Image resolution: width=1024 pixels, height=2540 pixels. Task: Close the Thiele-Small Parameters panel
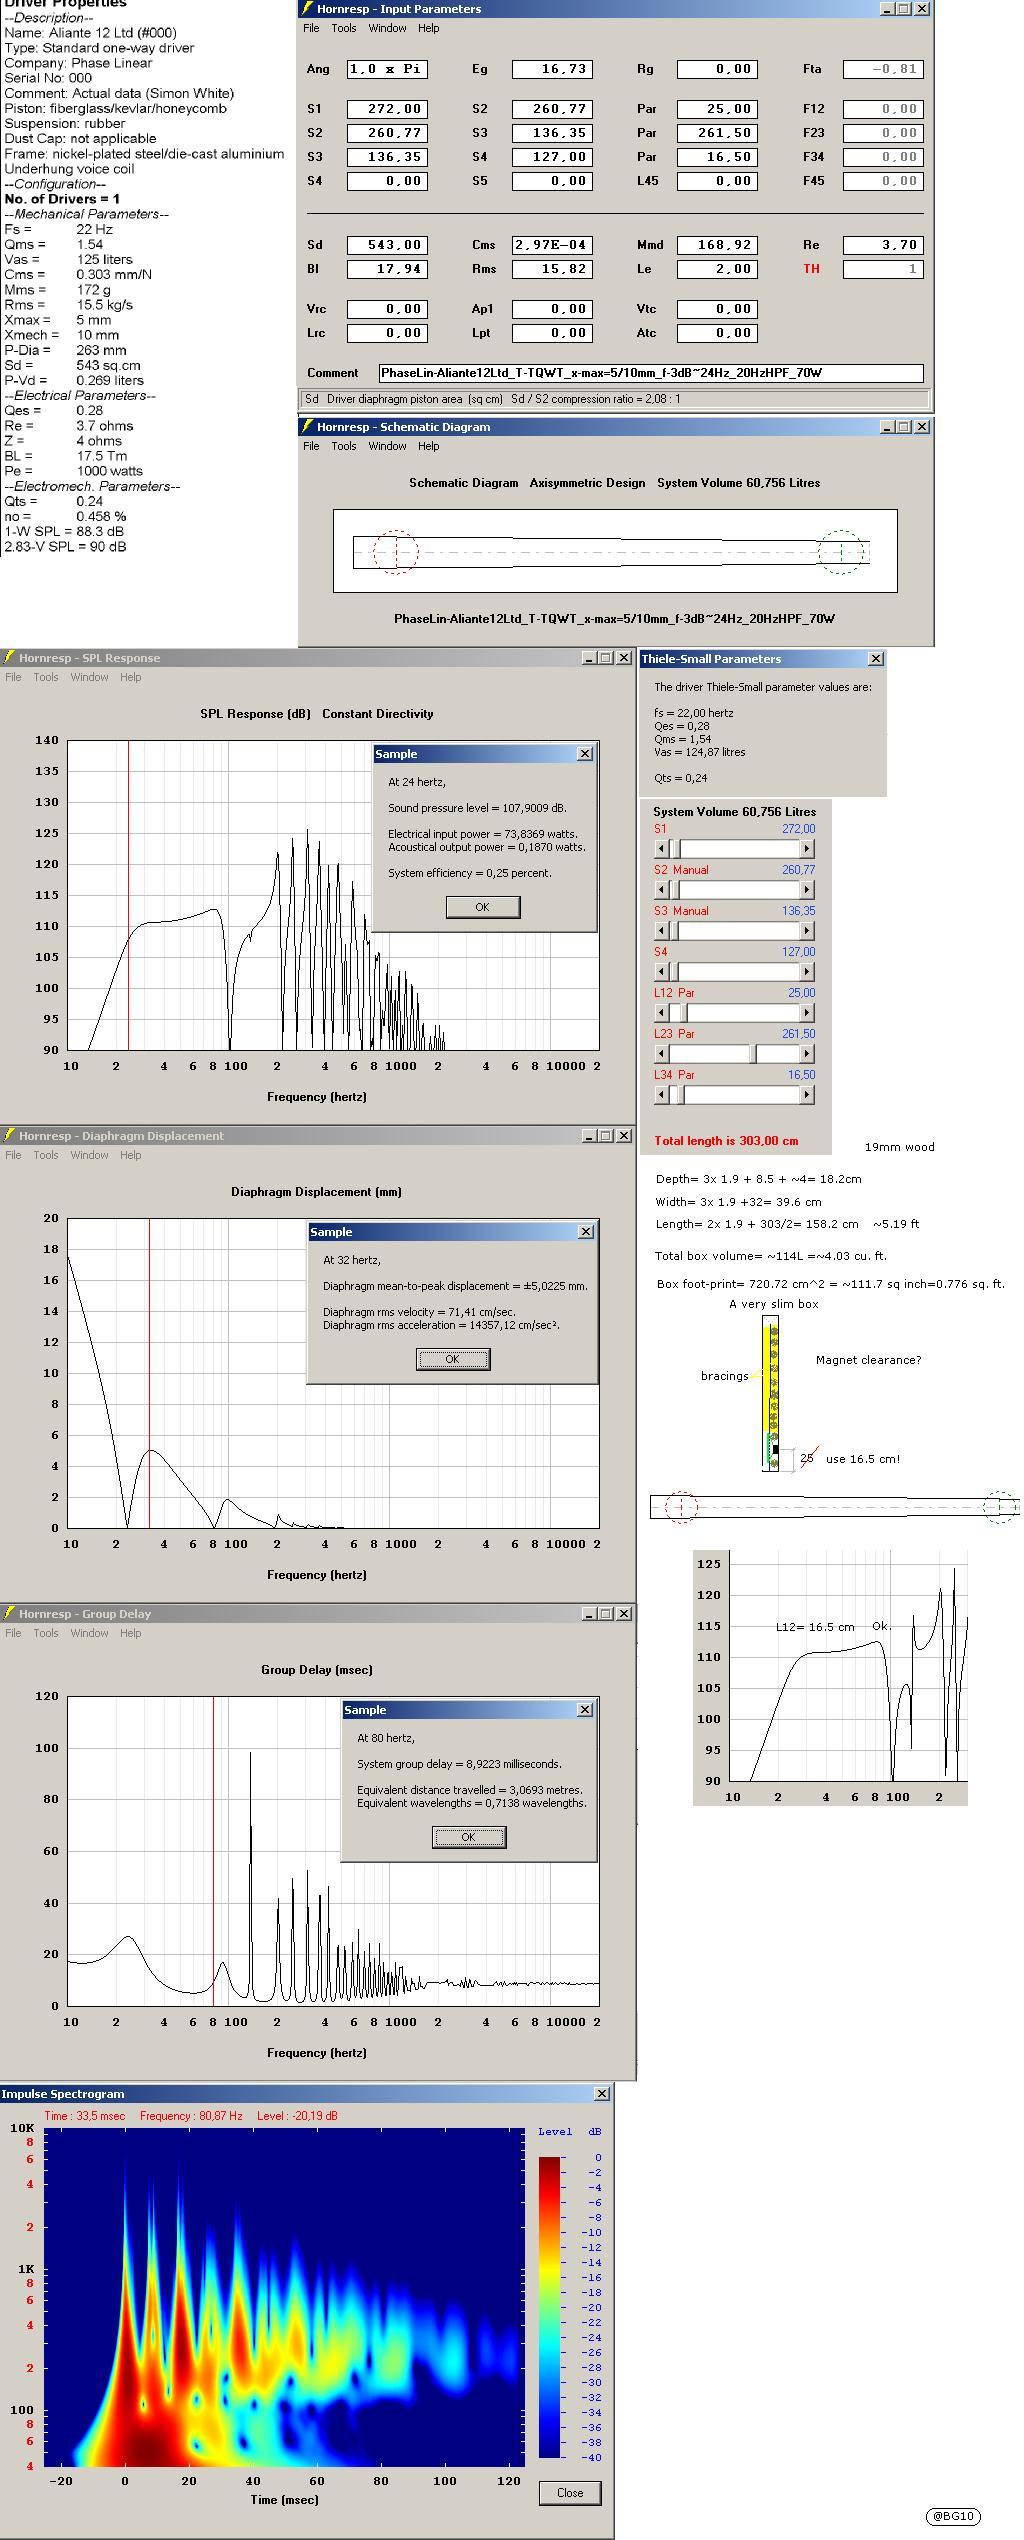[876, 659]
